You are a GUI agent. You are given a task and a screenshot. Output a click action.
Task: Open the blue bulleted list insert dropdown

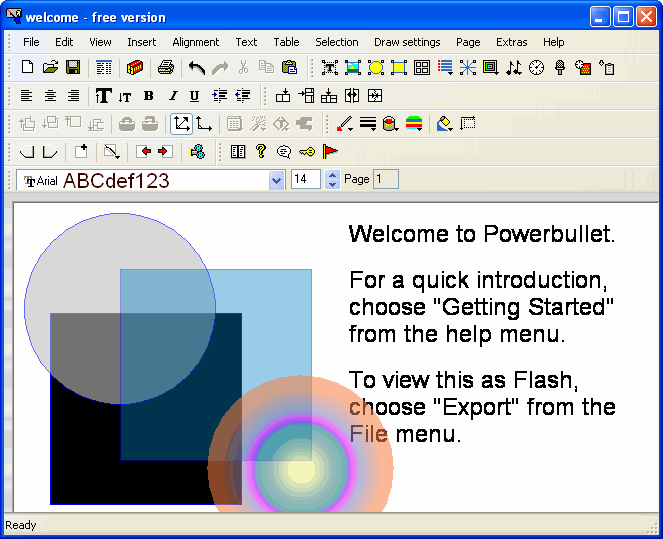click(x=445, y=67)
